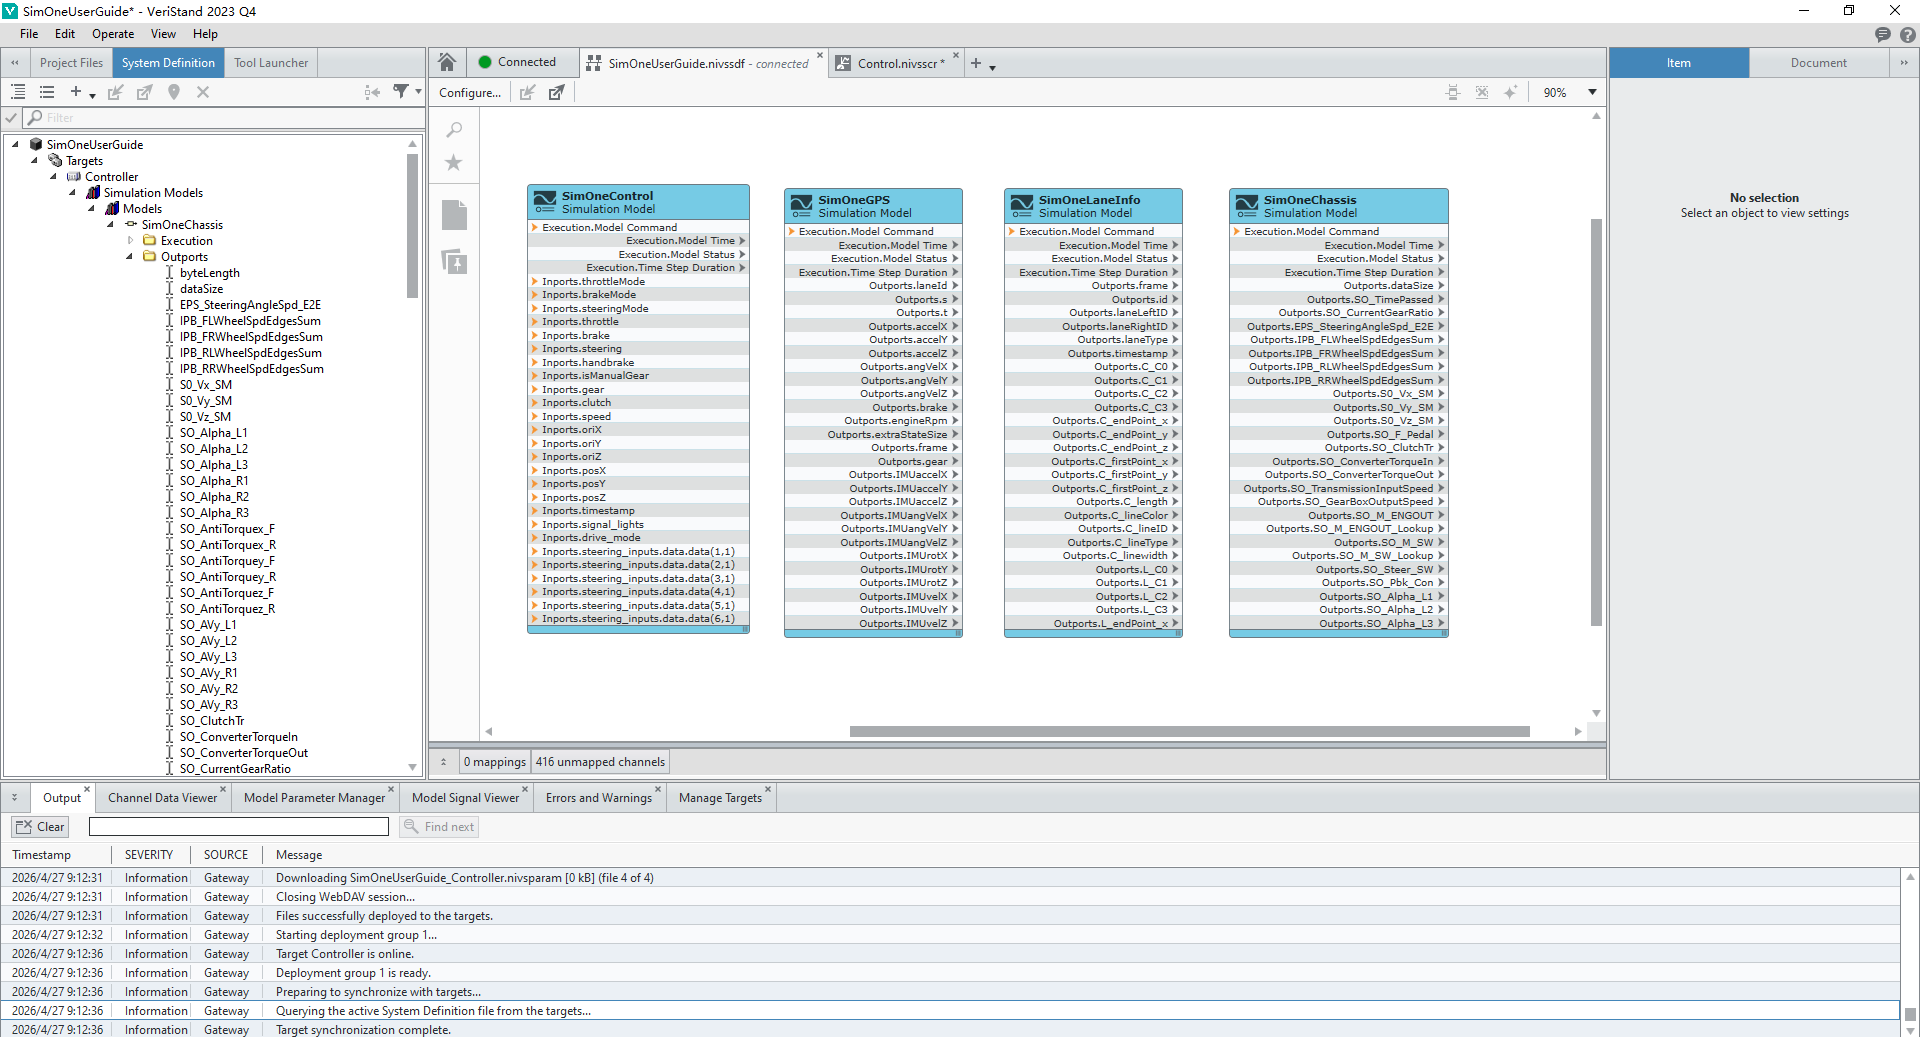Click the 0 mappings status button
The image size is (1920, 1037).
(494, 762)
